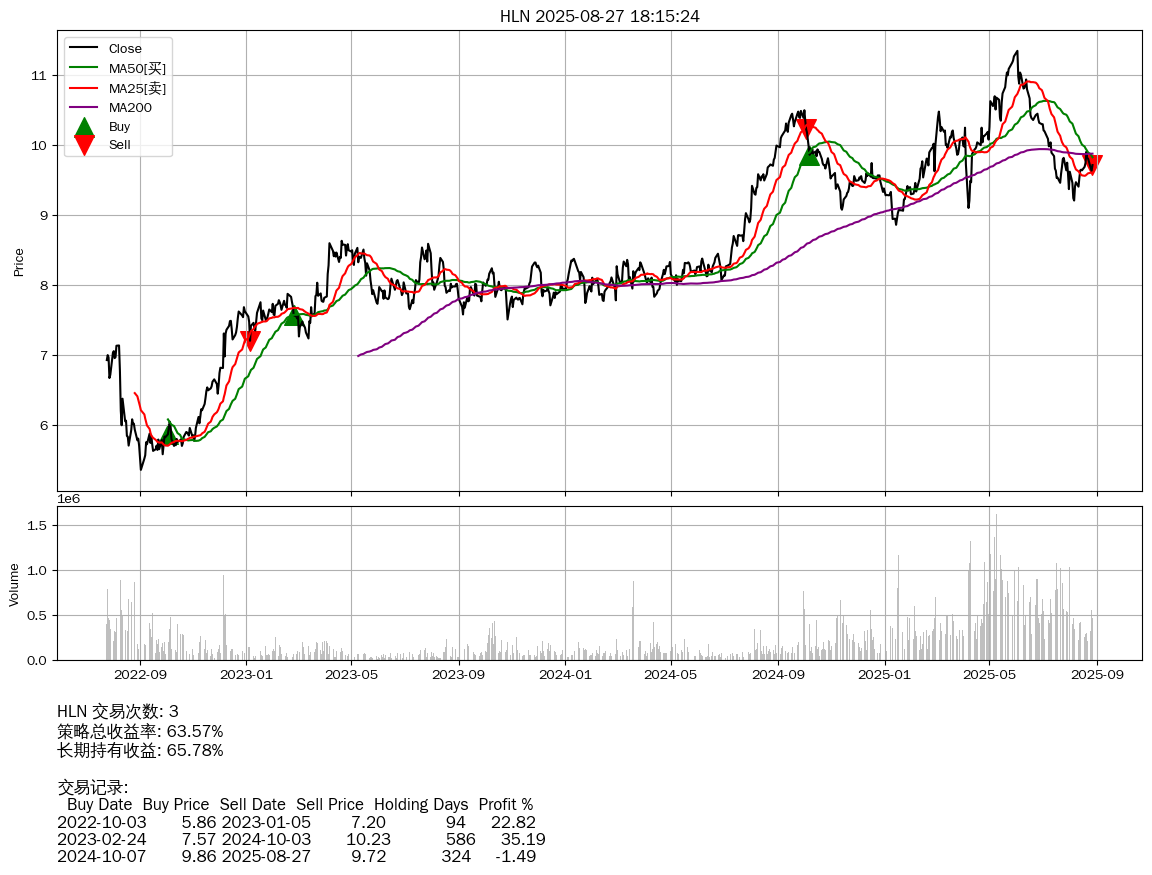
Task: Click the trade record row starting 2023-02-24
Action: coord(300,839)
